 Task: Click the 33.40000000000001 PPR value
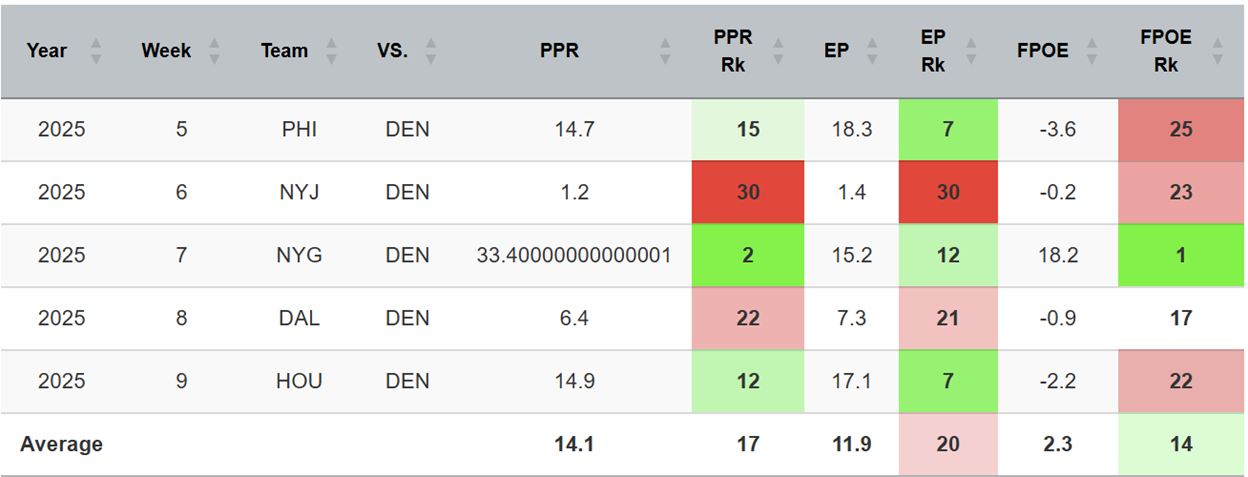[x=573, y=255]
